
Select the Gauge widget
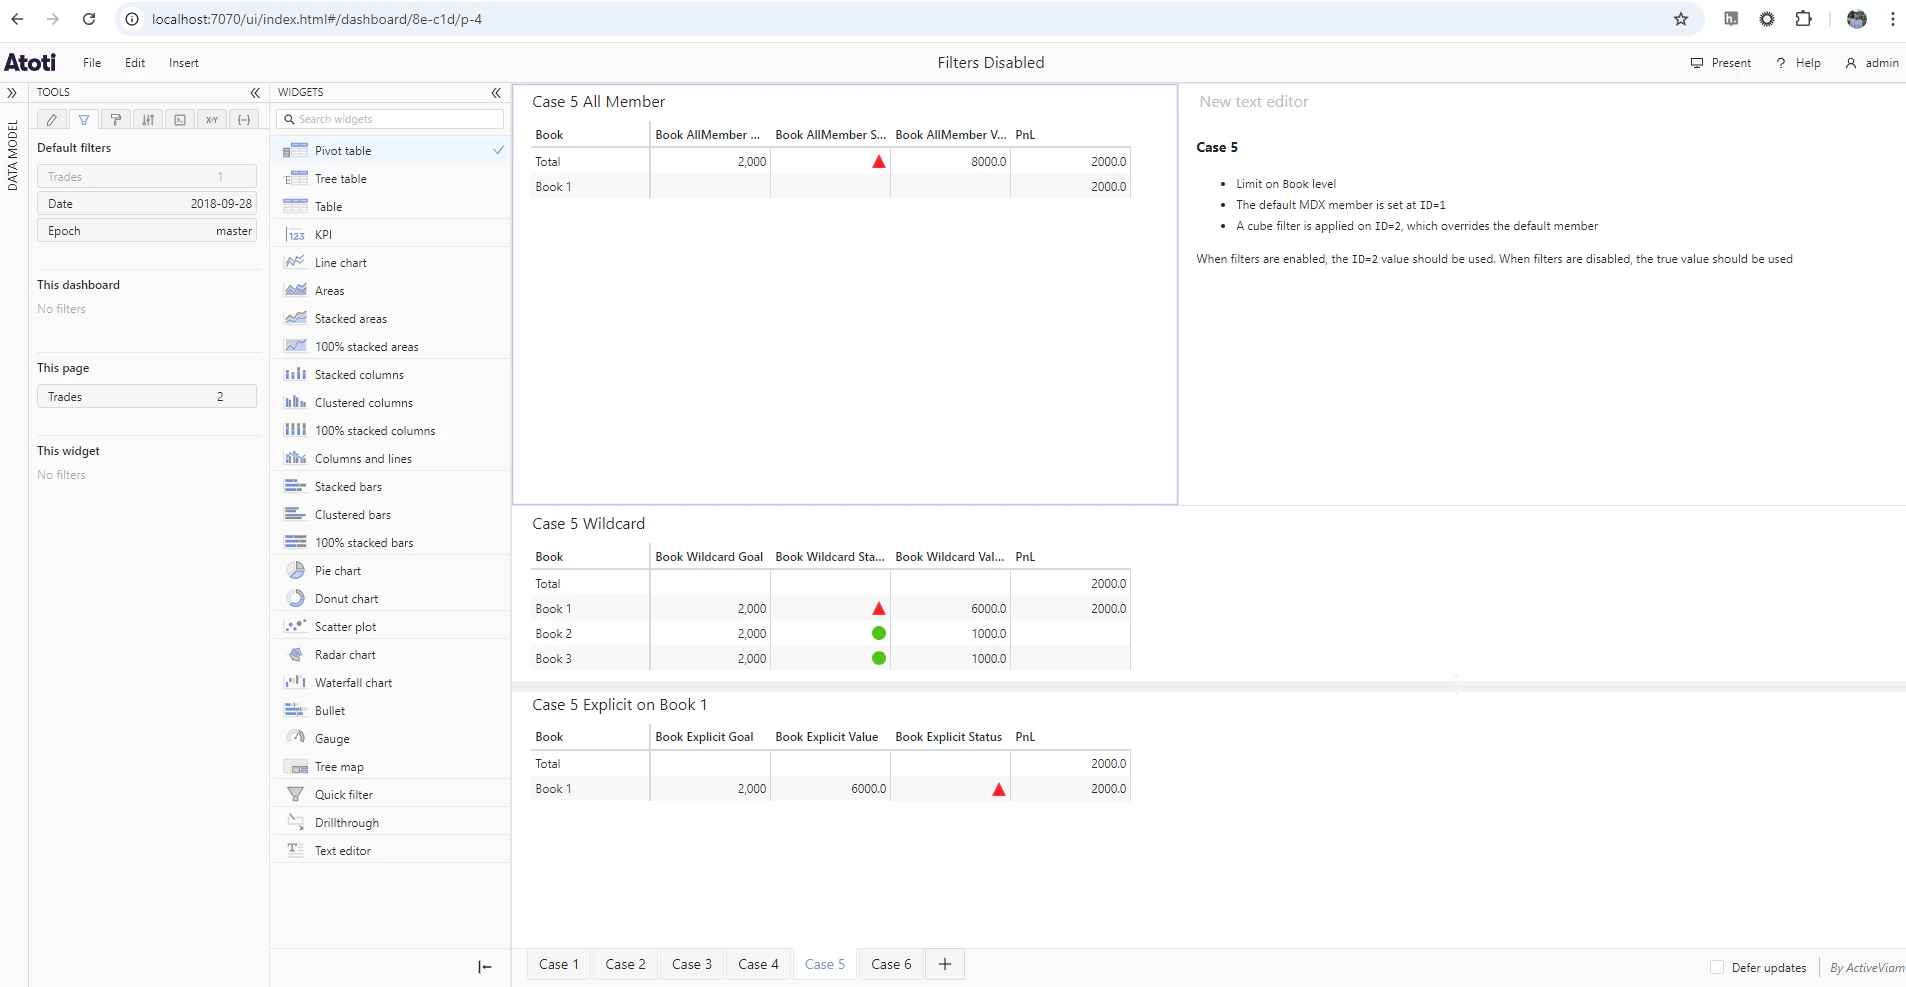pos(391,738)
